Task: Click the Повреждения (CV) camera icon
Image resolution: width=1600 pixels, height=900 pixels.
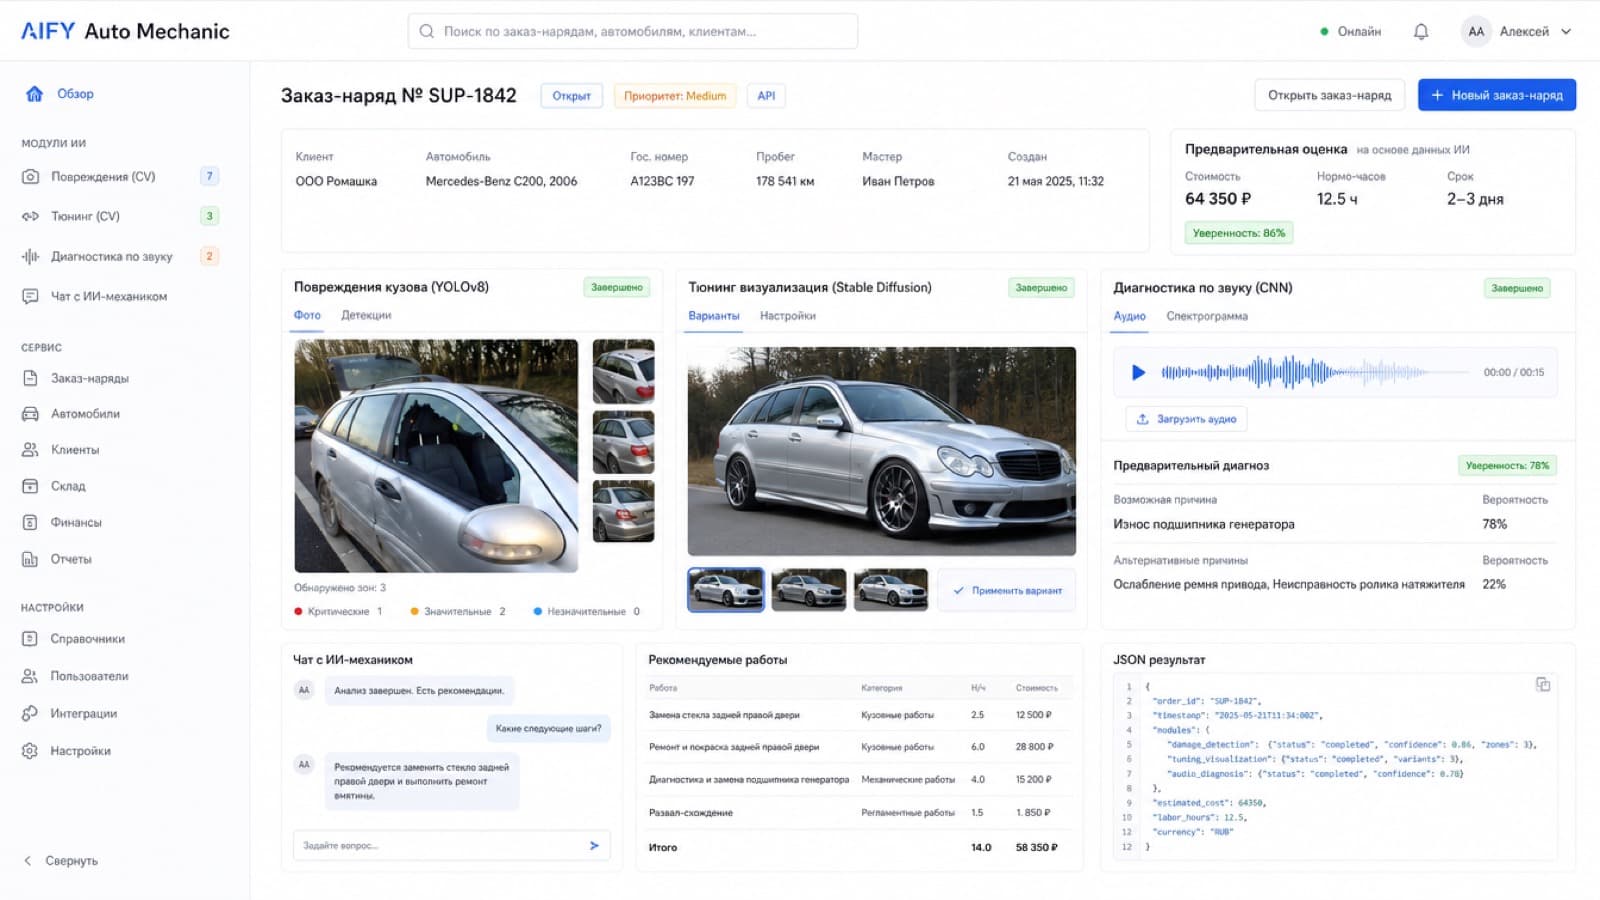Action: [x=30, y=176]
